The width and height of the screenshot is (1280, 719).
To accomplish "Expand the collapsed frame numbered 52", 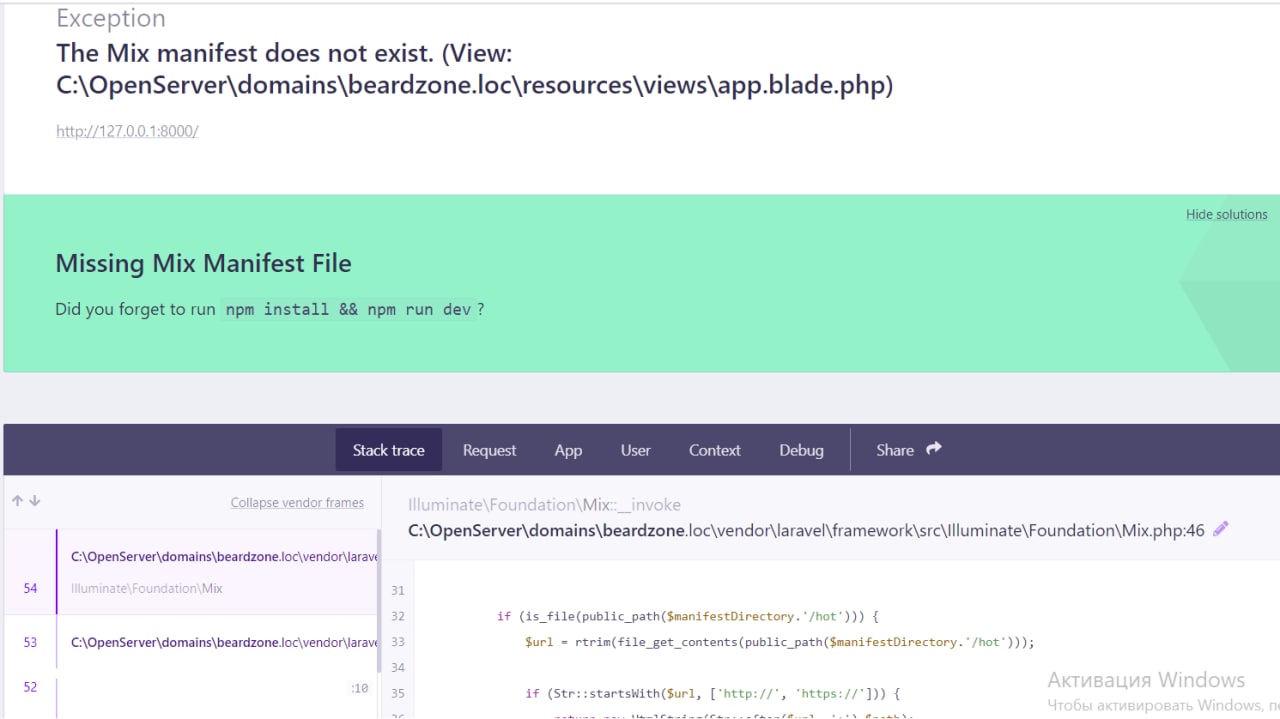I will (x=200, y=688).
